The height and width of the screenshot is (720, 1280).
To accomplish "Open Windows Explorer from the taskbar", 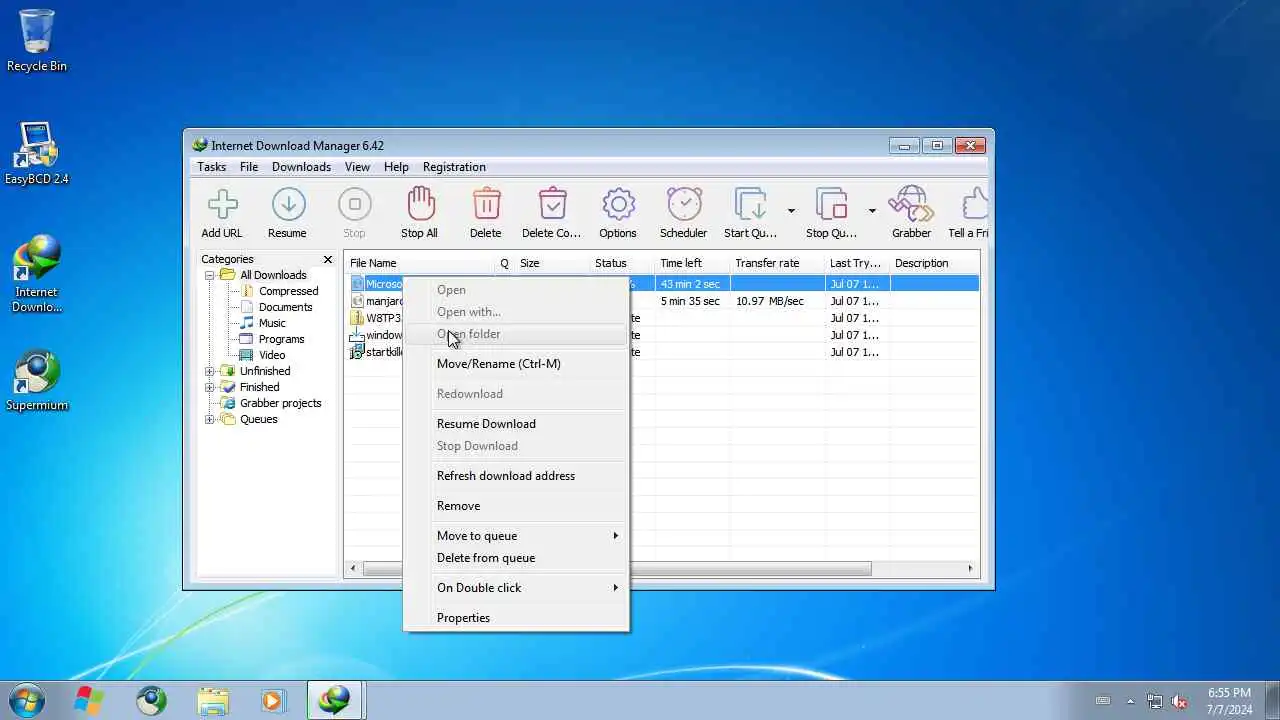I will pyautogui.click(x=213, y=700).
